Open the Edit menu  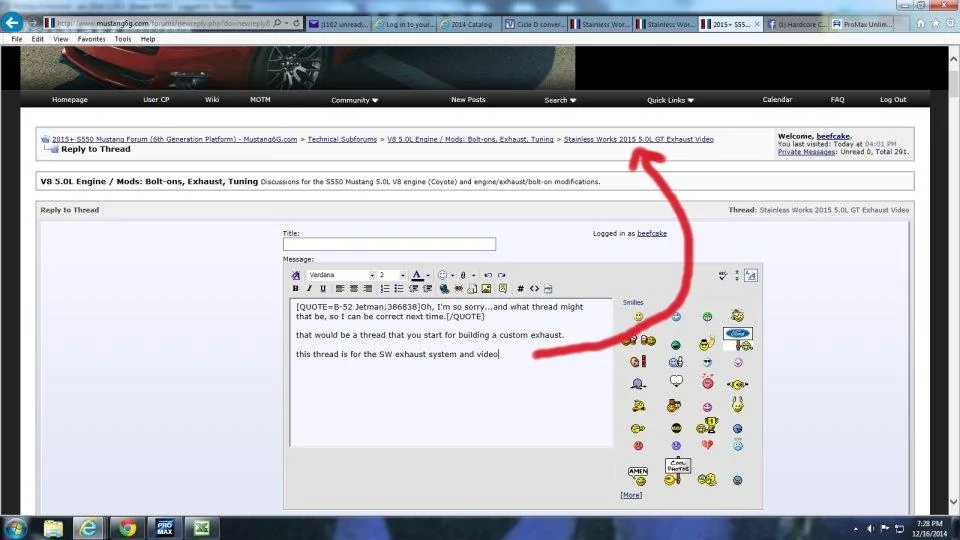pyautogui.click(x=37, y=39)
